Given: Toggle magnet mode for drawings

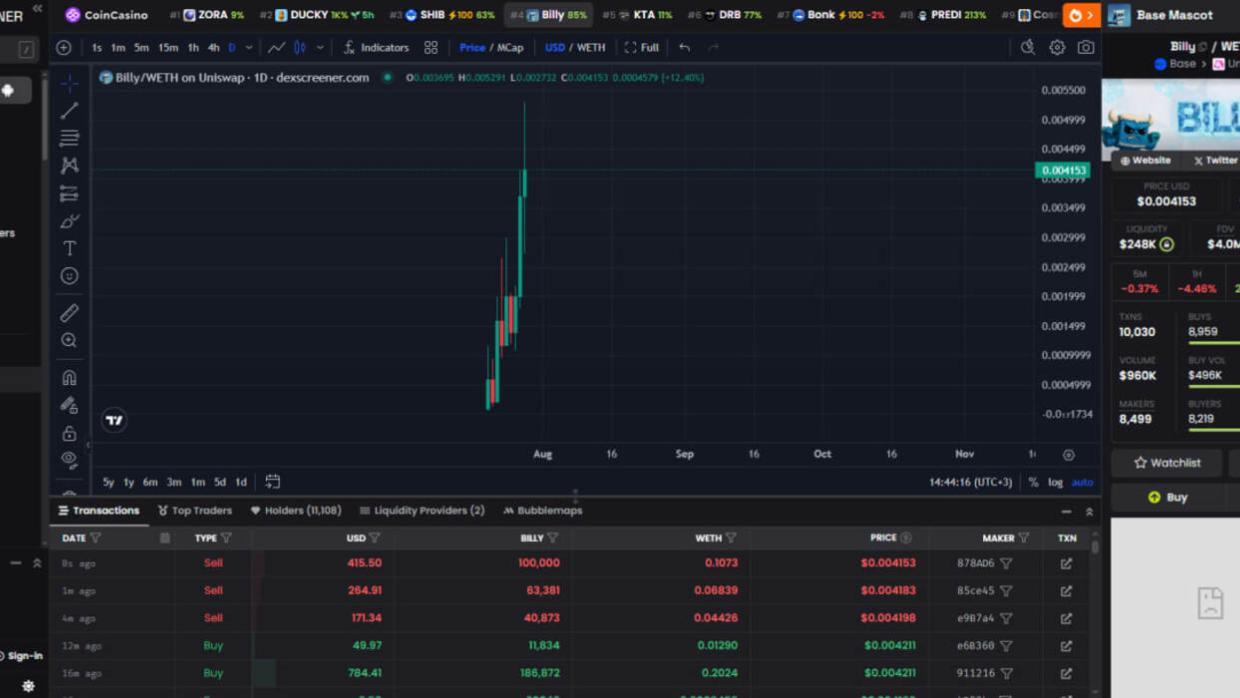Looking at the screenshot, I should click(x=69, y=378).
